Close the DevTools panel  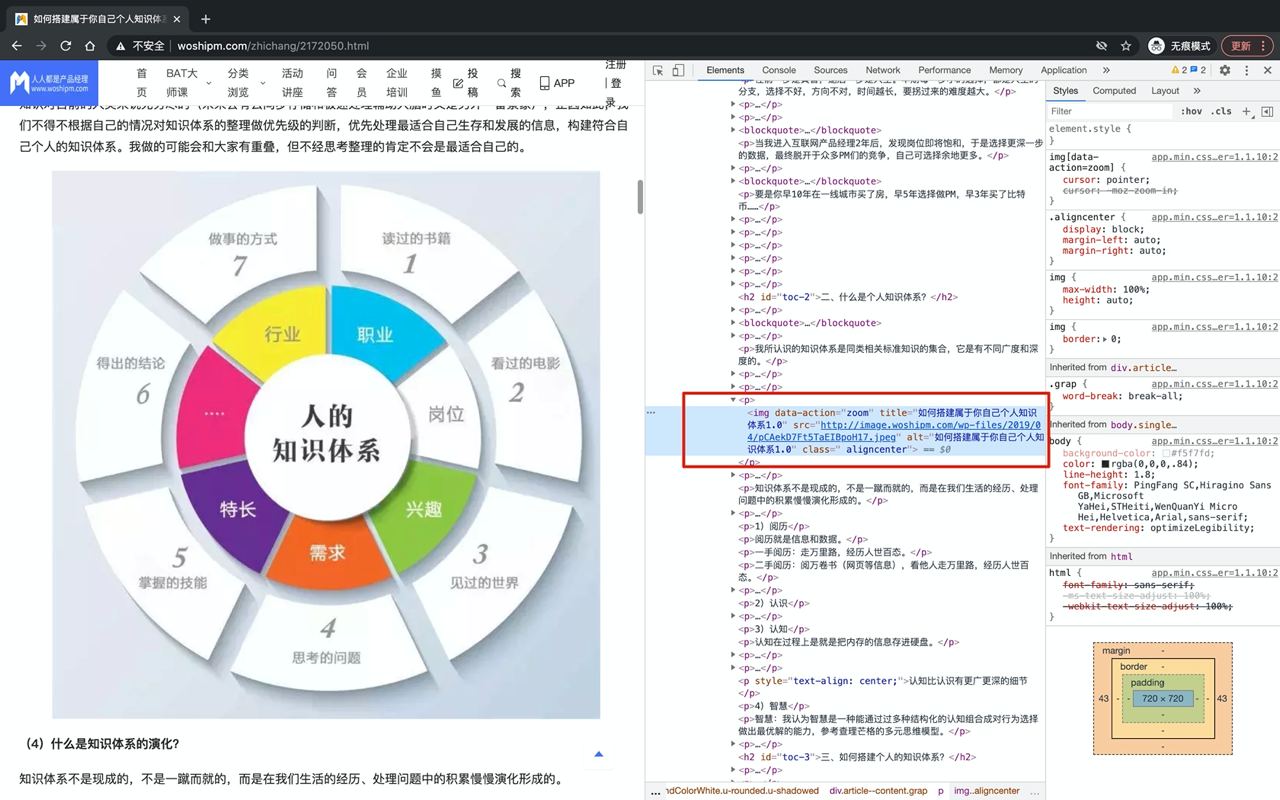pos(1266,70)
